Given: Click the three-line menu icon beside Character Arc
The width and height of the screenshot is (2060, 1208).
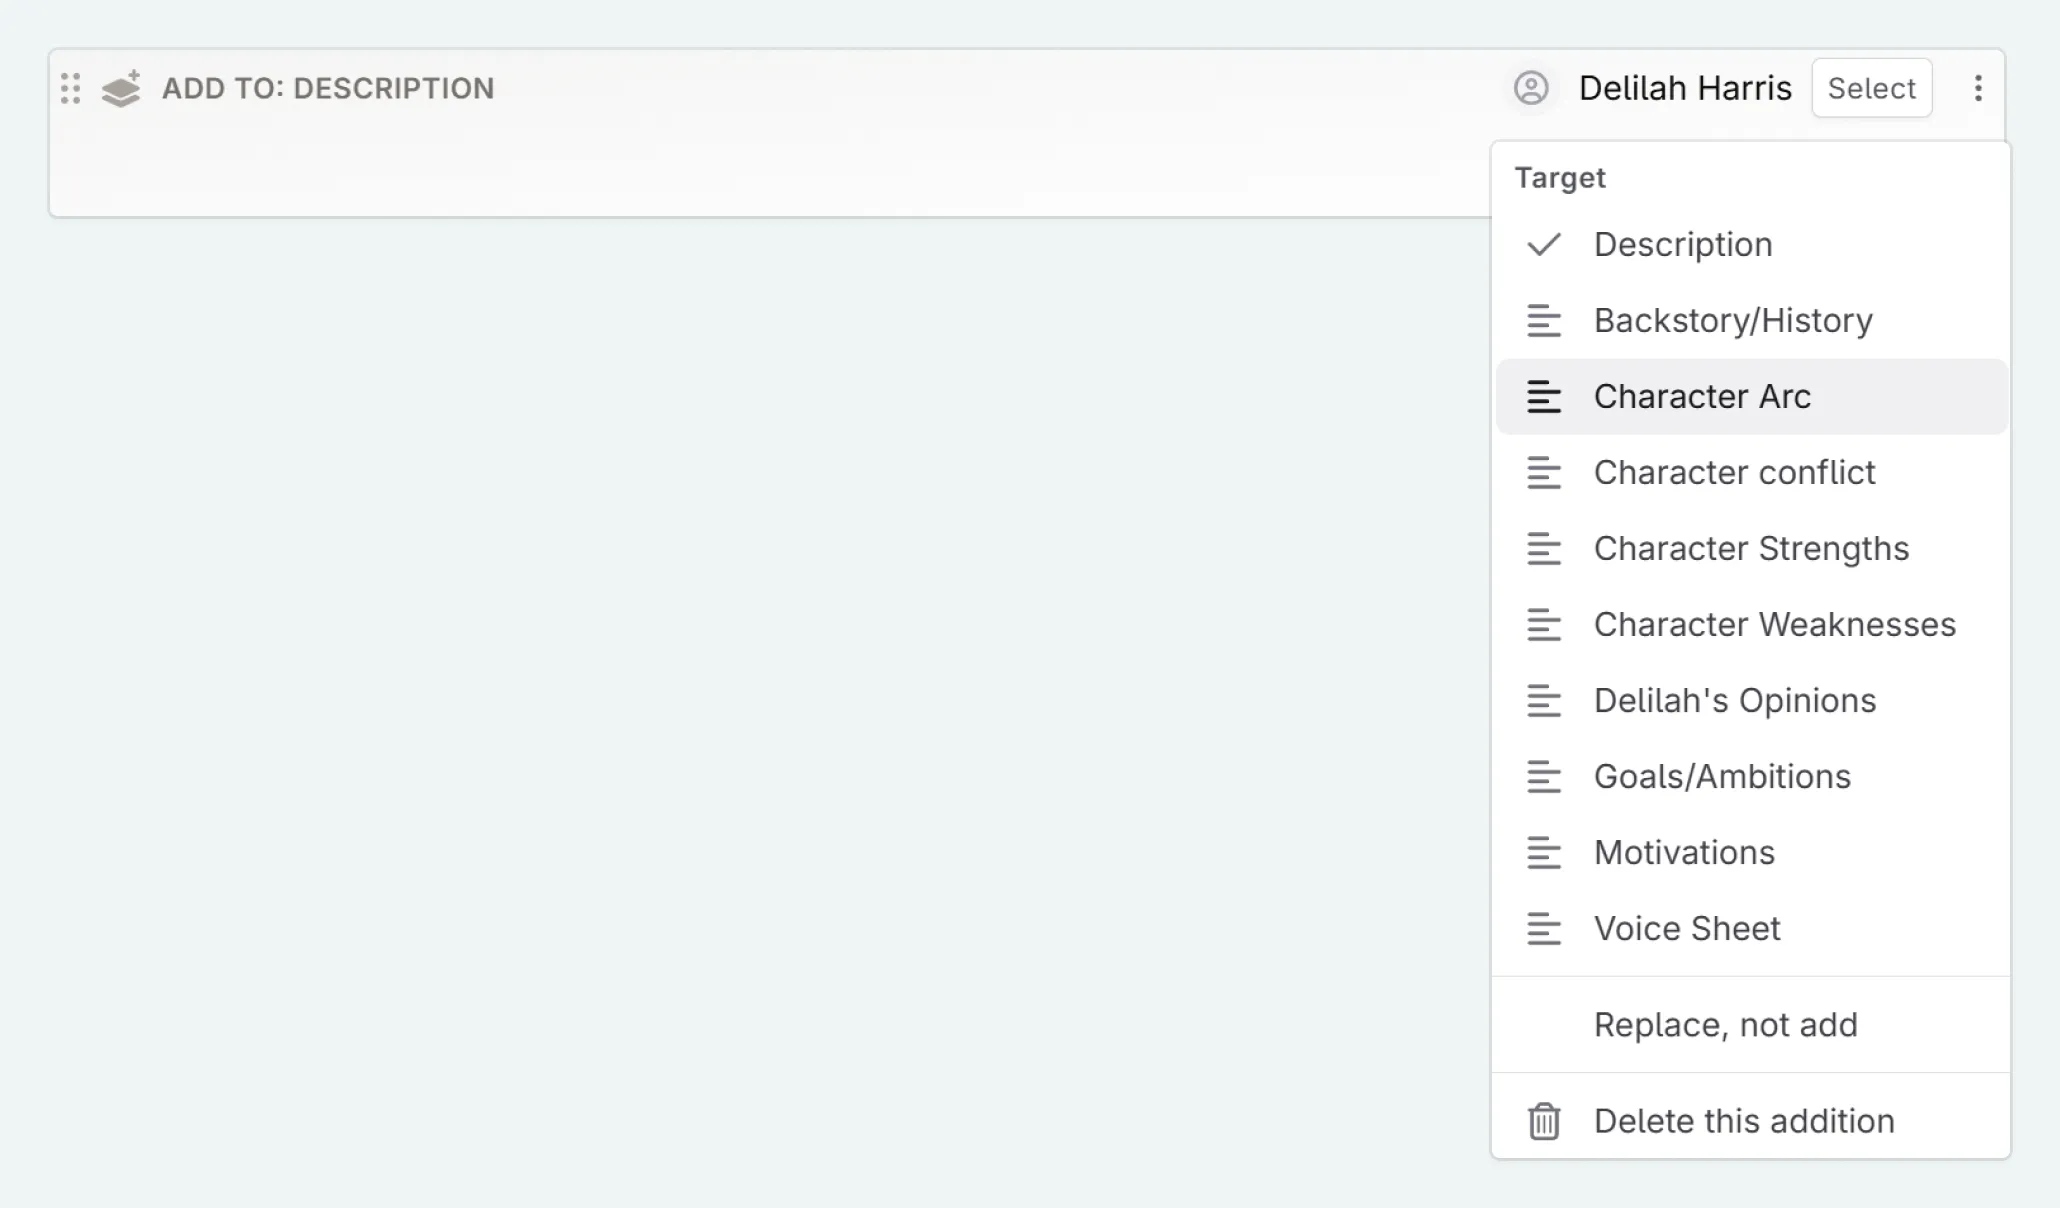Looking at the screenshot, I should [1544, 395].
